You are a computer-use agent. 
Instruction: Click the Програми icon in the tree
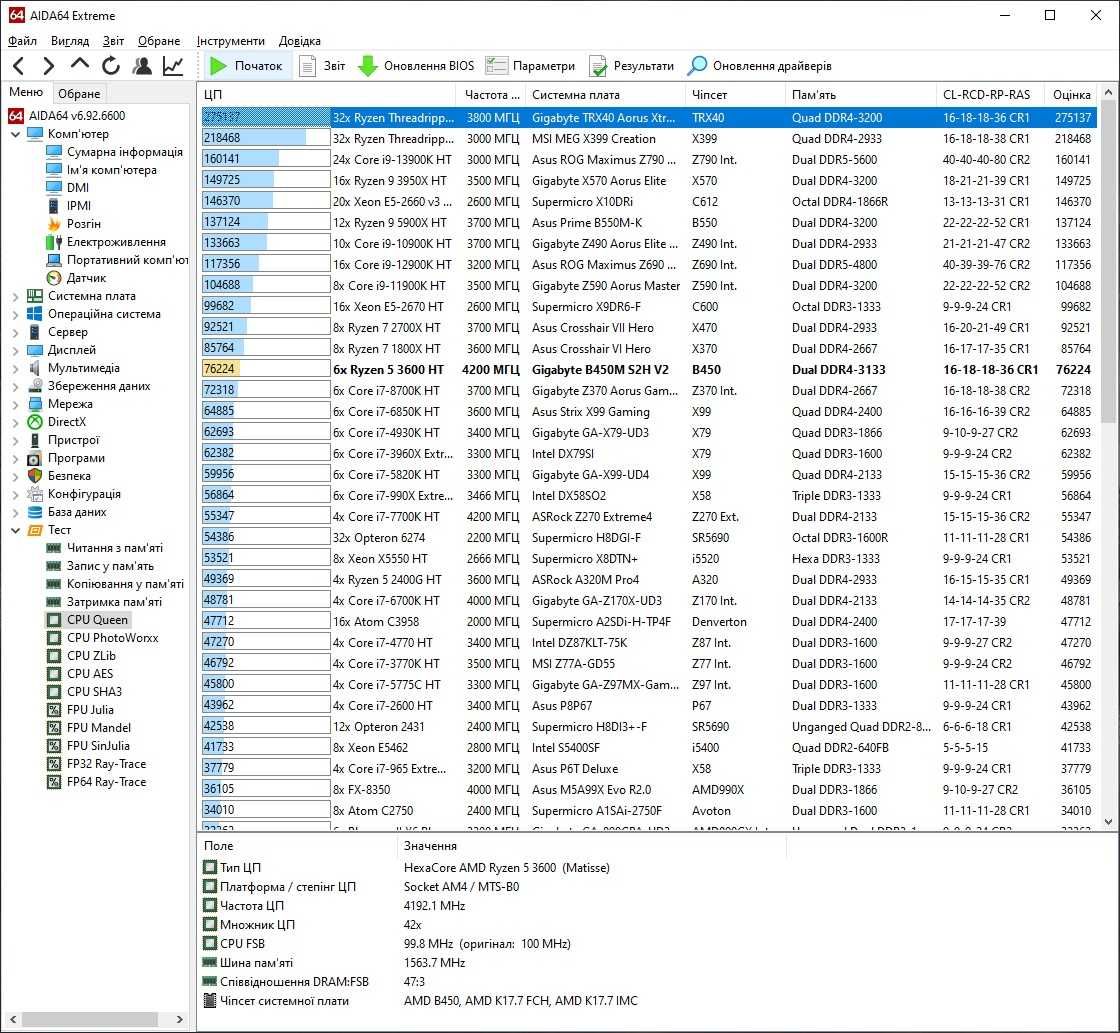34,458
